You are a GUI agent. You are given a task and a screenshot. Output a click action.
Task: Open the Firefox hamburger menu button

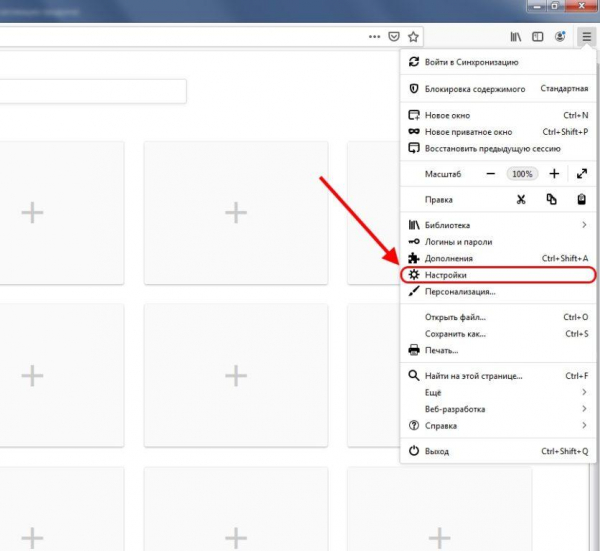586,37
